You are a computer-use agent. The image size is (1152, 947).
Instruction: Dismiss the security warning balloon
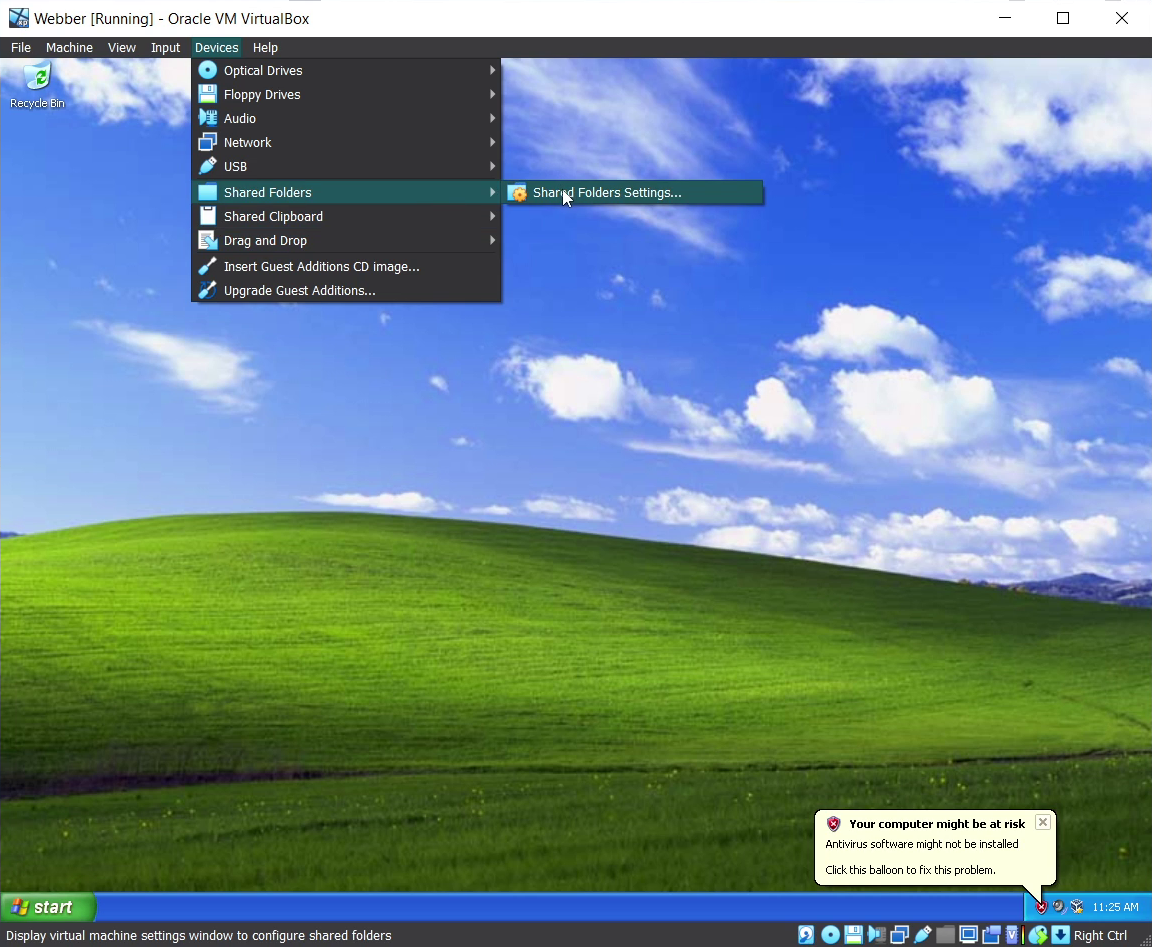tap(1042, 822)
